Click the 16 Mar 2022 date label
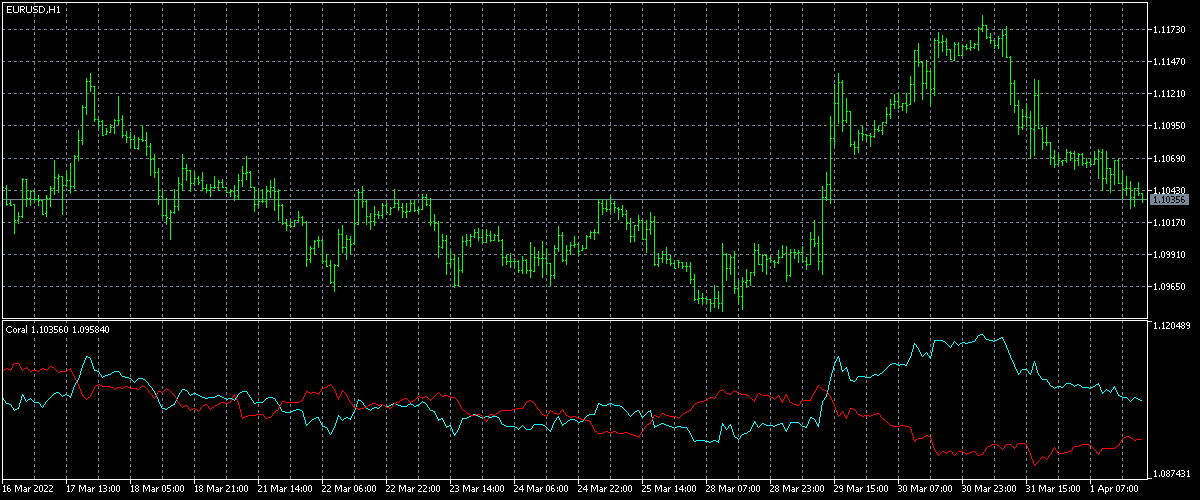 tap(27, 489)
